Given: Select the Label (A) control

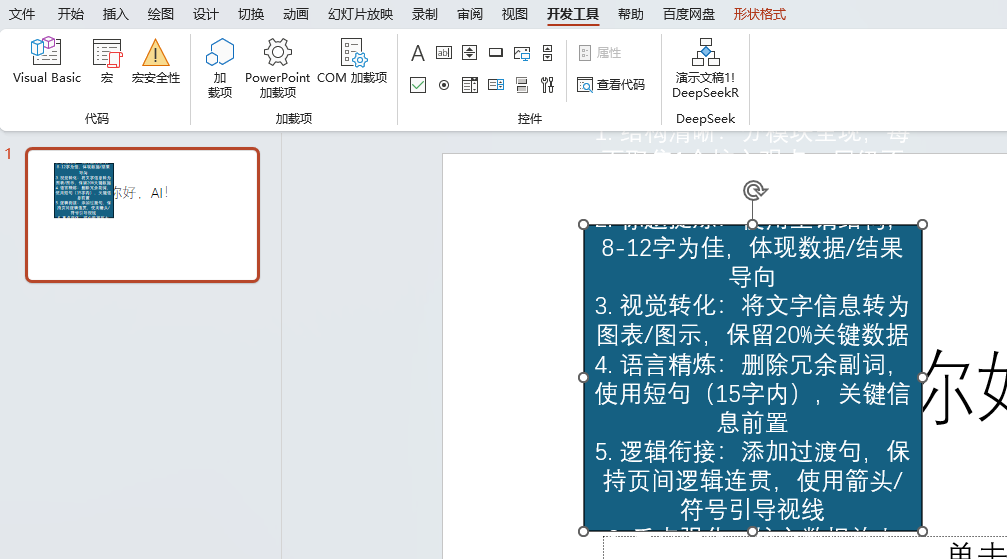Looking at the screenshot, I should tap(417, 53).
